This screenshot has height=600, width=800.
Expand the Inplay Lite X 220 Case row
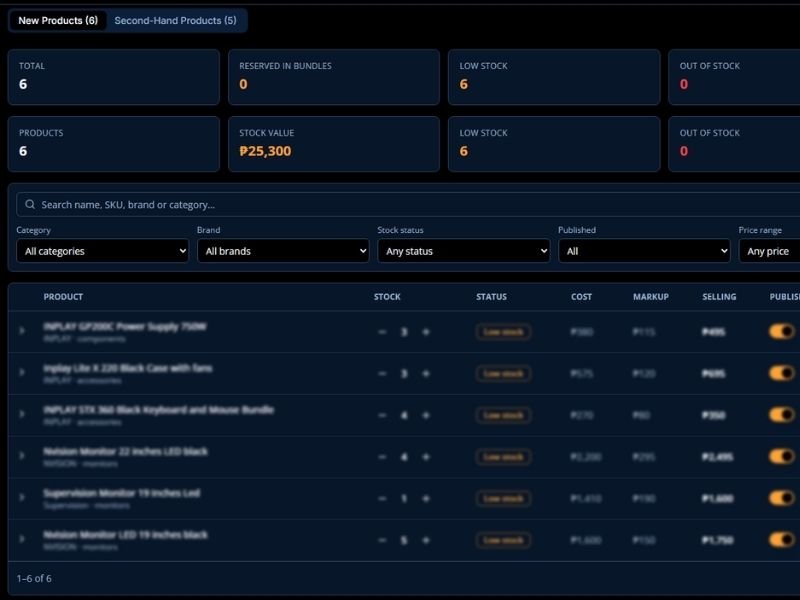click(x=22, y=372)
